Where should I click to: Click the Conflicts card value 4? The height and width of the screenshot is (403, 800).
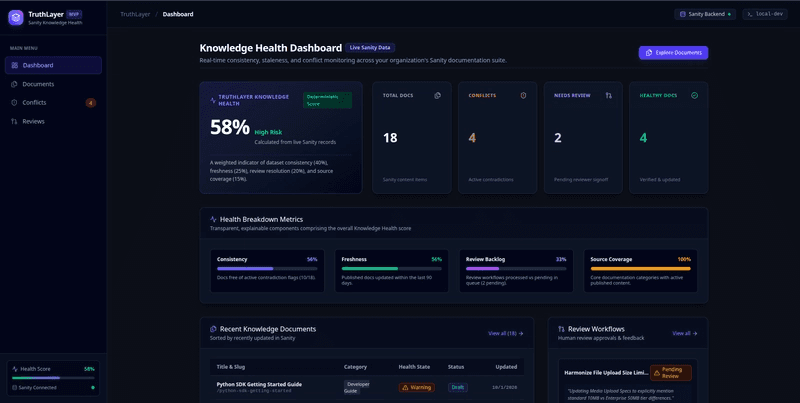(x=472, y=138)
